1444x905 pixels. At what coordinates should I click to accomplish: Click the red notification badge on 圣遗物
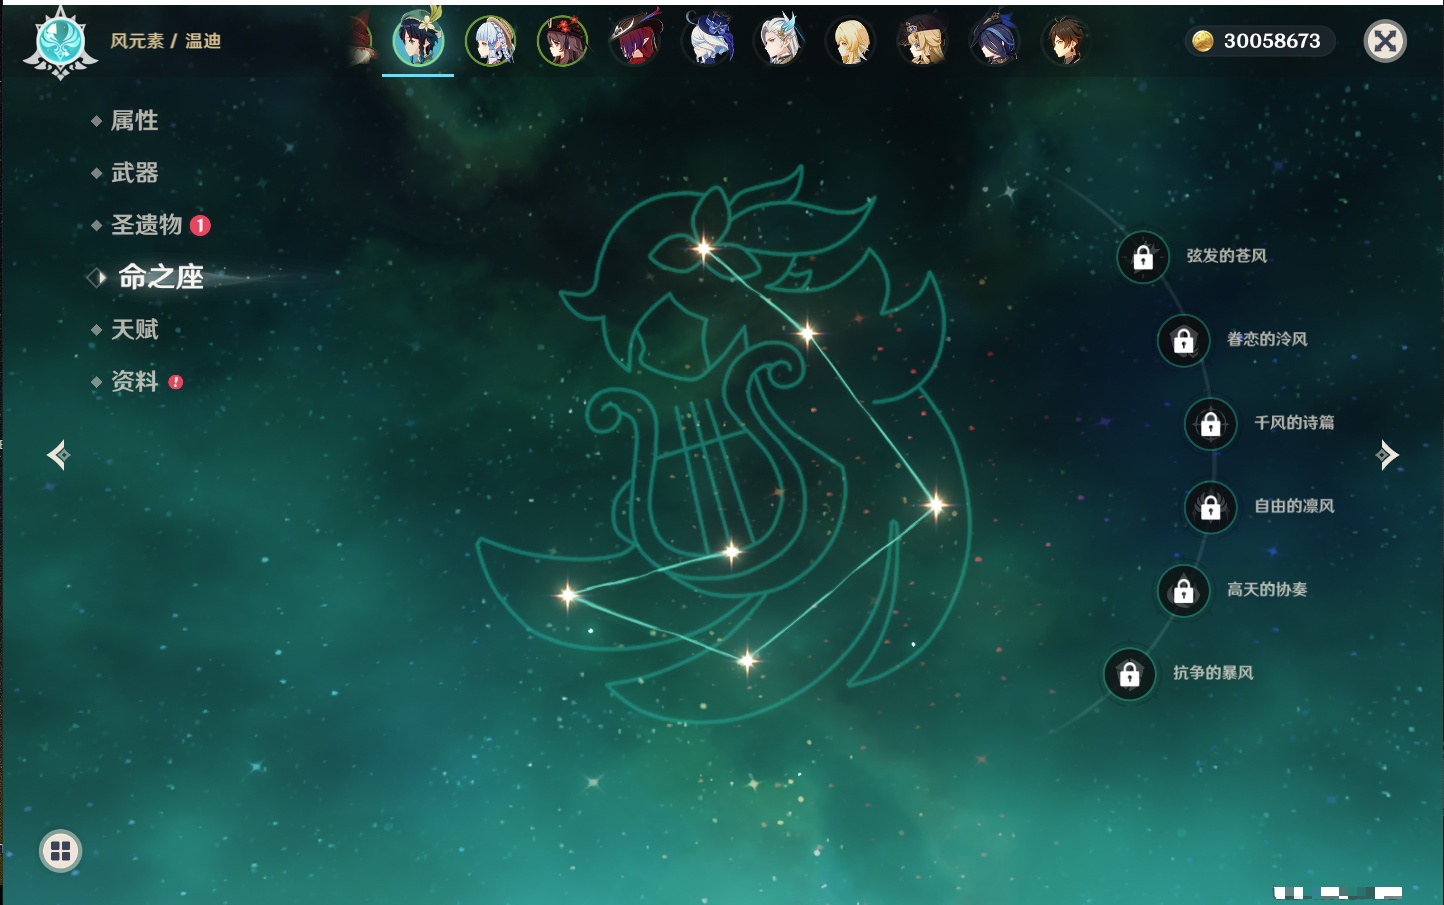coord(200,225)
